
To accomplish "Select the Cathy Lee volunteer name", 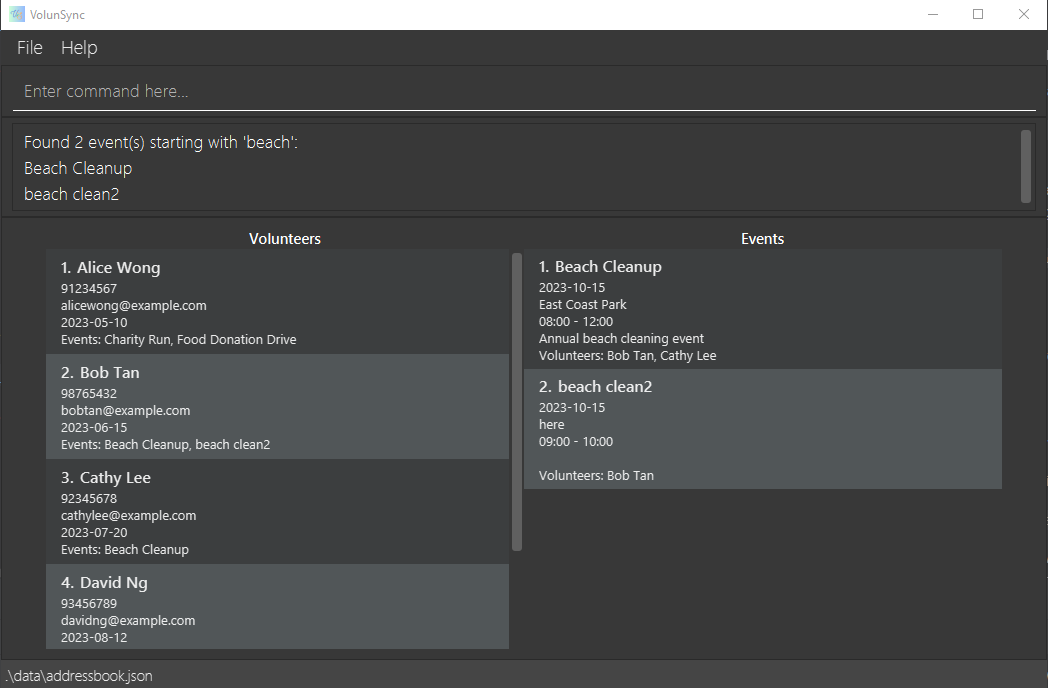I will click(115, 477).
